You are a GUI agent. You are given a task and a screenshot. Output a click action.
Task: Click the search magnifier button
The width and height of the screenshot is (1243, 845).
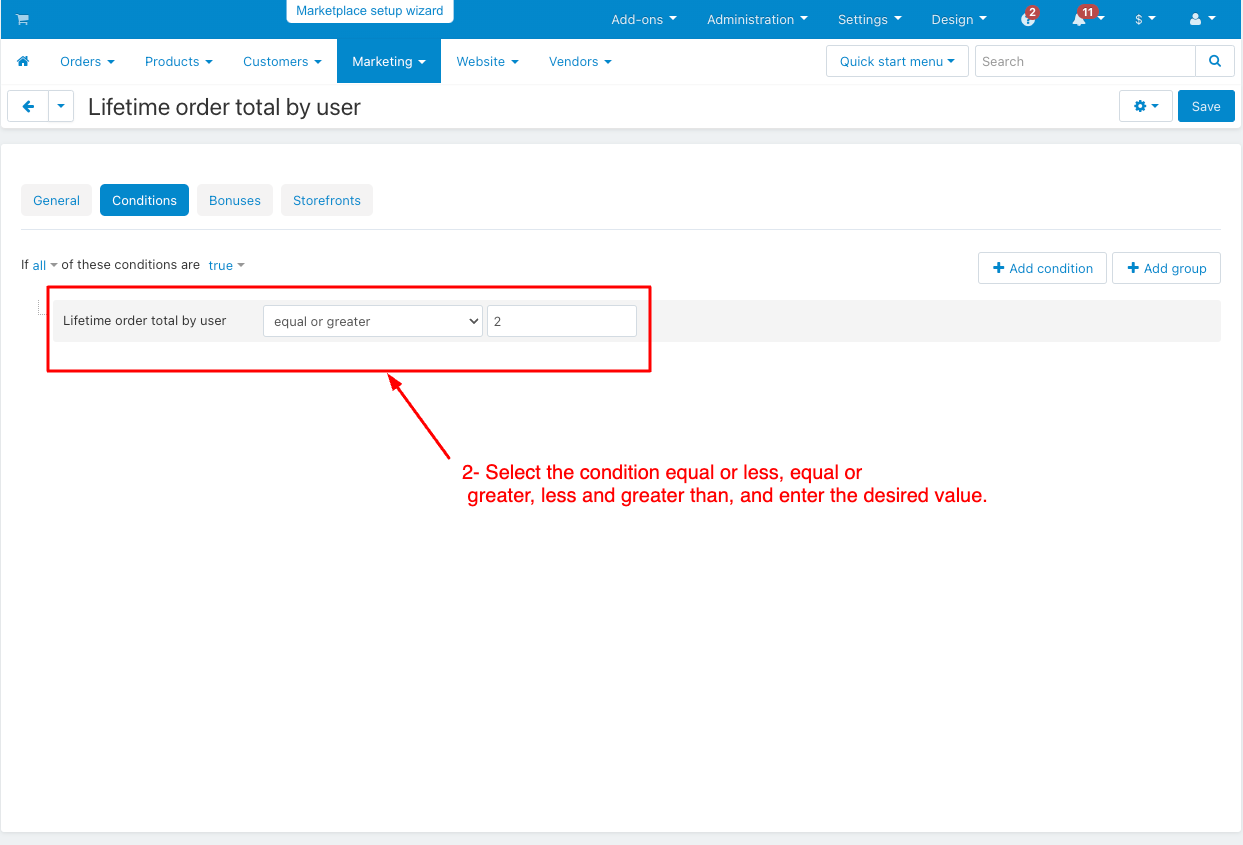coord(1214,62)
